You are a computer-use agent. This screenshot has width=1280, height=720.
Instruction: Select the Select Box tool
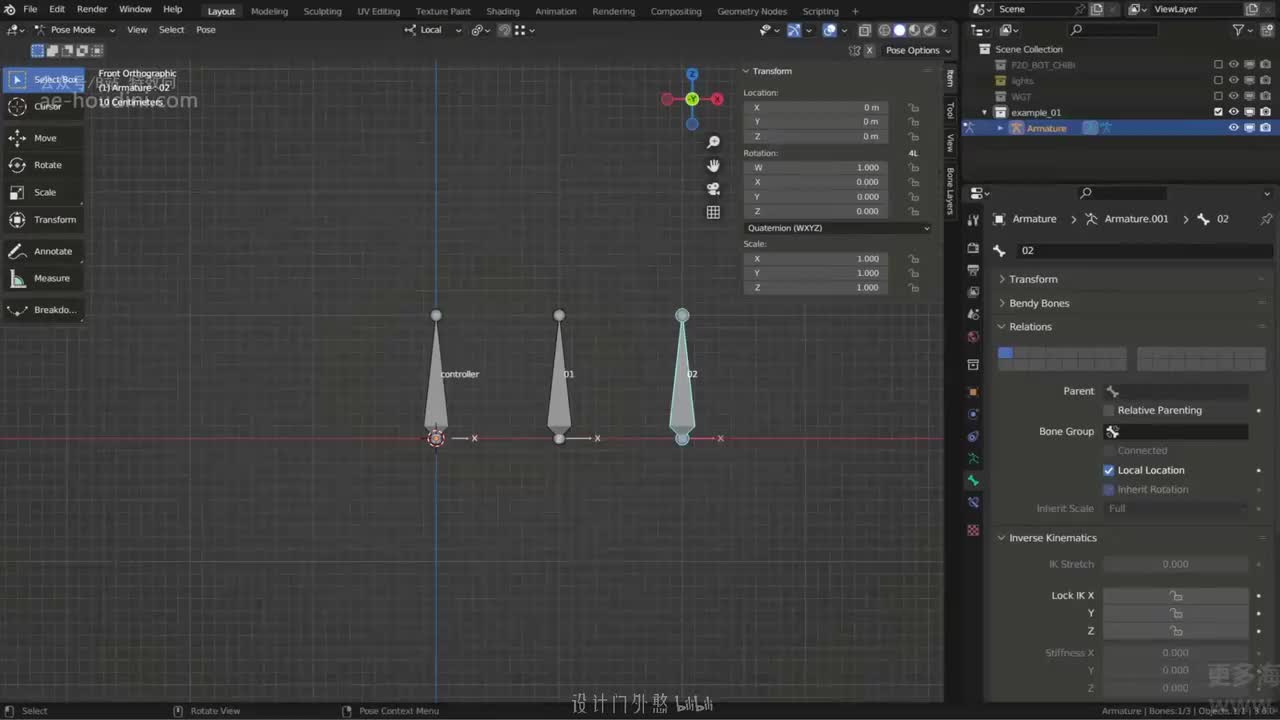tap(44, 79)
